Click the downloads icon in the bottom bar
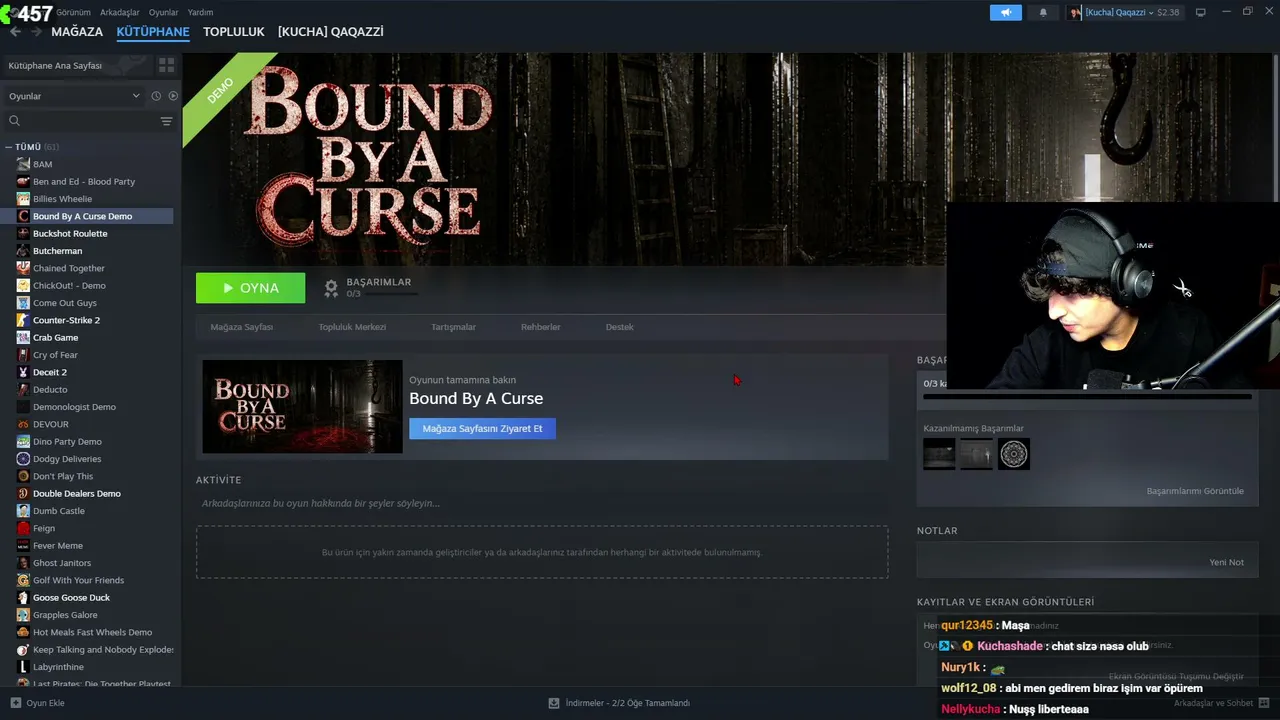 (x=554, y=703)
